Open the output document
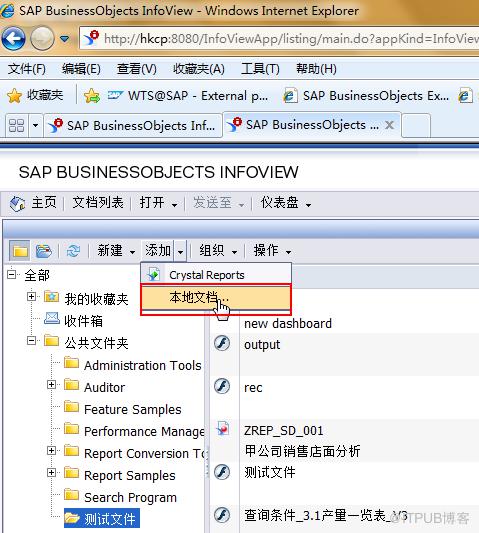Screen dimensions: 479x533 point(262,345)
